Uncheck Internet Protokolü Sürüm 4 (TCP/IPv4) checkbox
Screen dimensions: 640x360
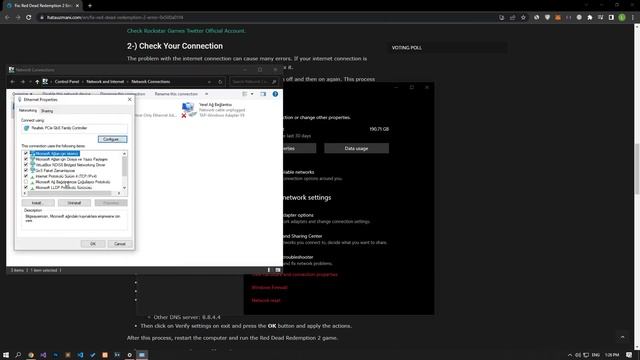tap(26, 176)
